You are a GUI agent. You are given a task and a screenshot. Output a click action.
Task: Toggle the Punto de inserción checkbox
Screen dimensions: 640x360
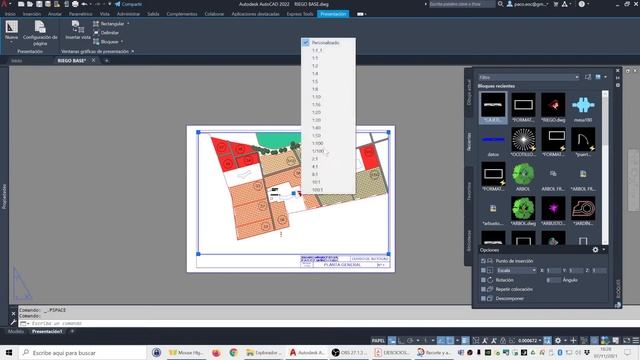point(483,261)
